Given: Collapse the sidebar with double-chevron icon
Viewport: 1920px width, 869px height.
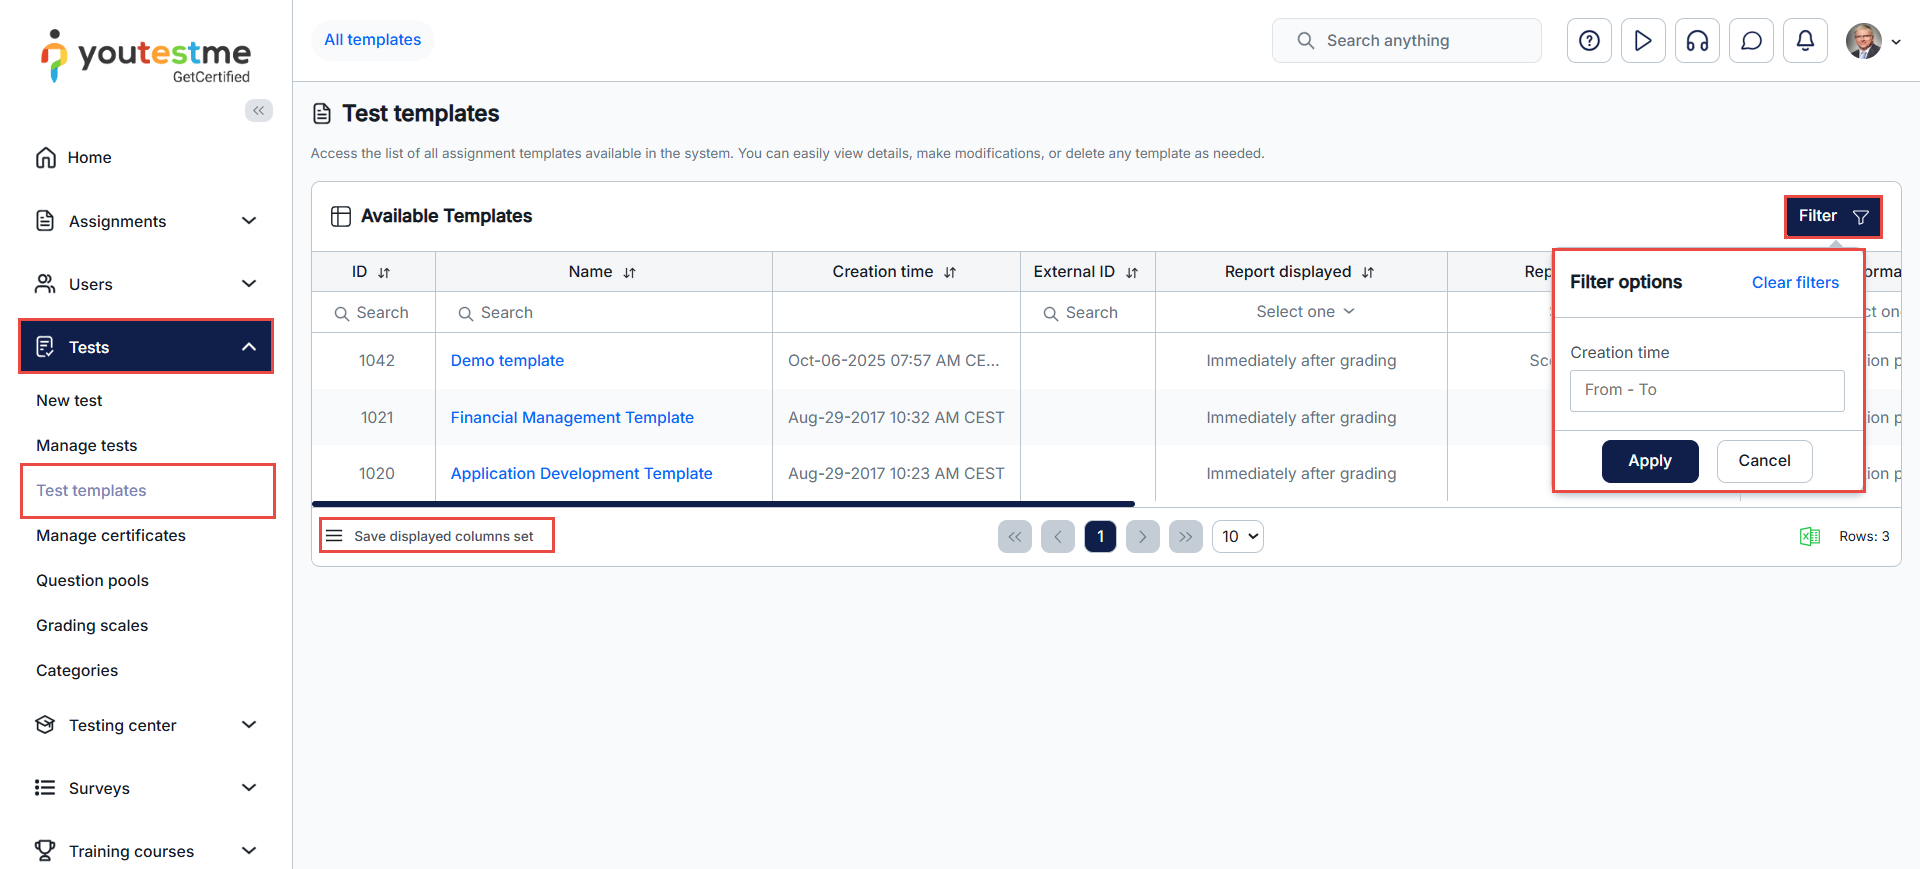Looking at the screenshot, I should [259, 111].
